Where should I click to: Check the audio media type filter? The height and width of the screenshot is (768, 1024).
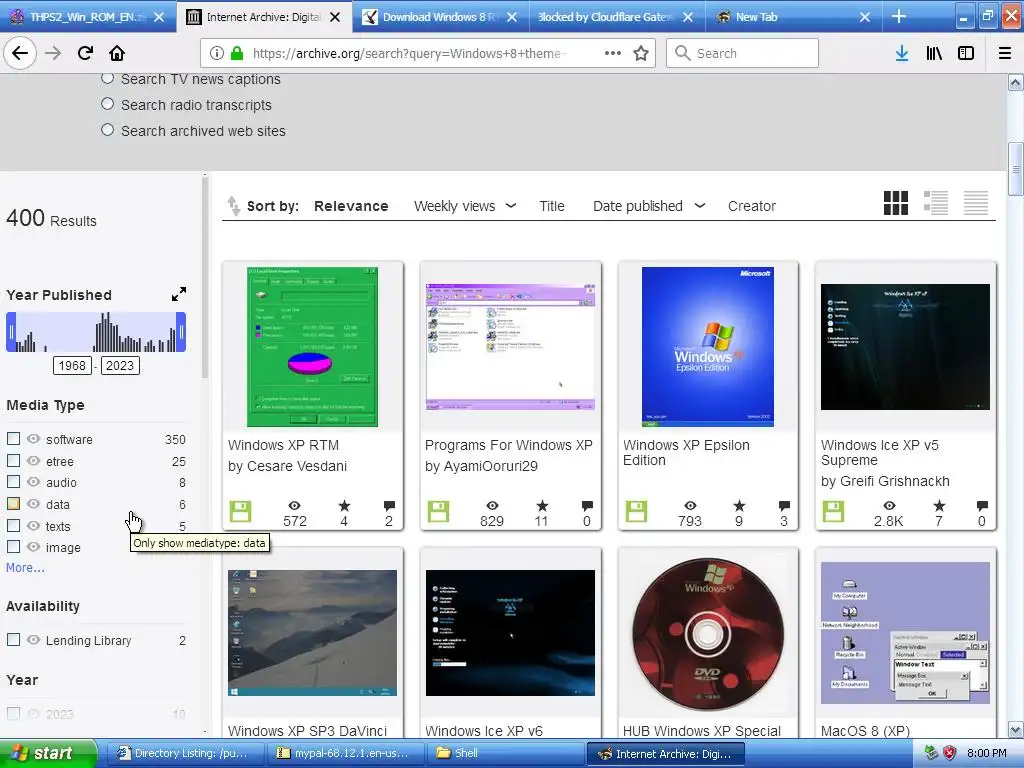13,481
